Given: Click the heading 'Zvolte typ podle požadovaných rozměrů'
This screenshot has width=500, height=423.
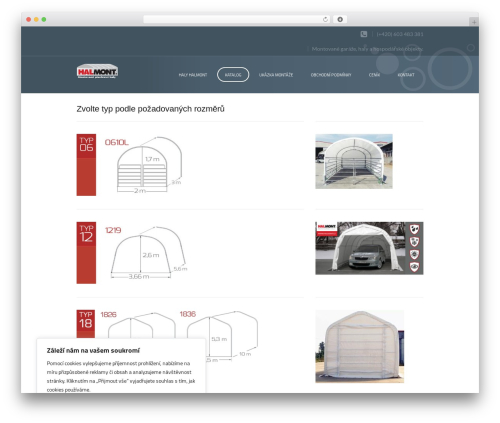Looking at the screenshot, I should [150, 109].
